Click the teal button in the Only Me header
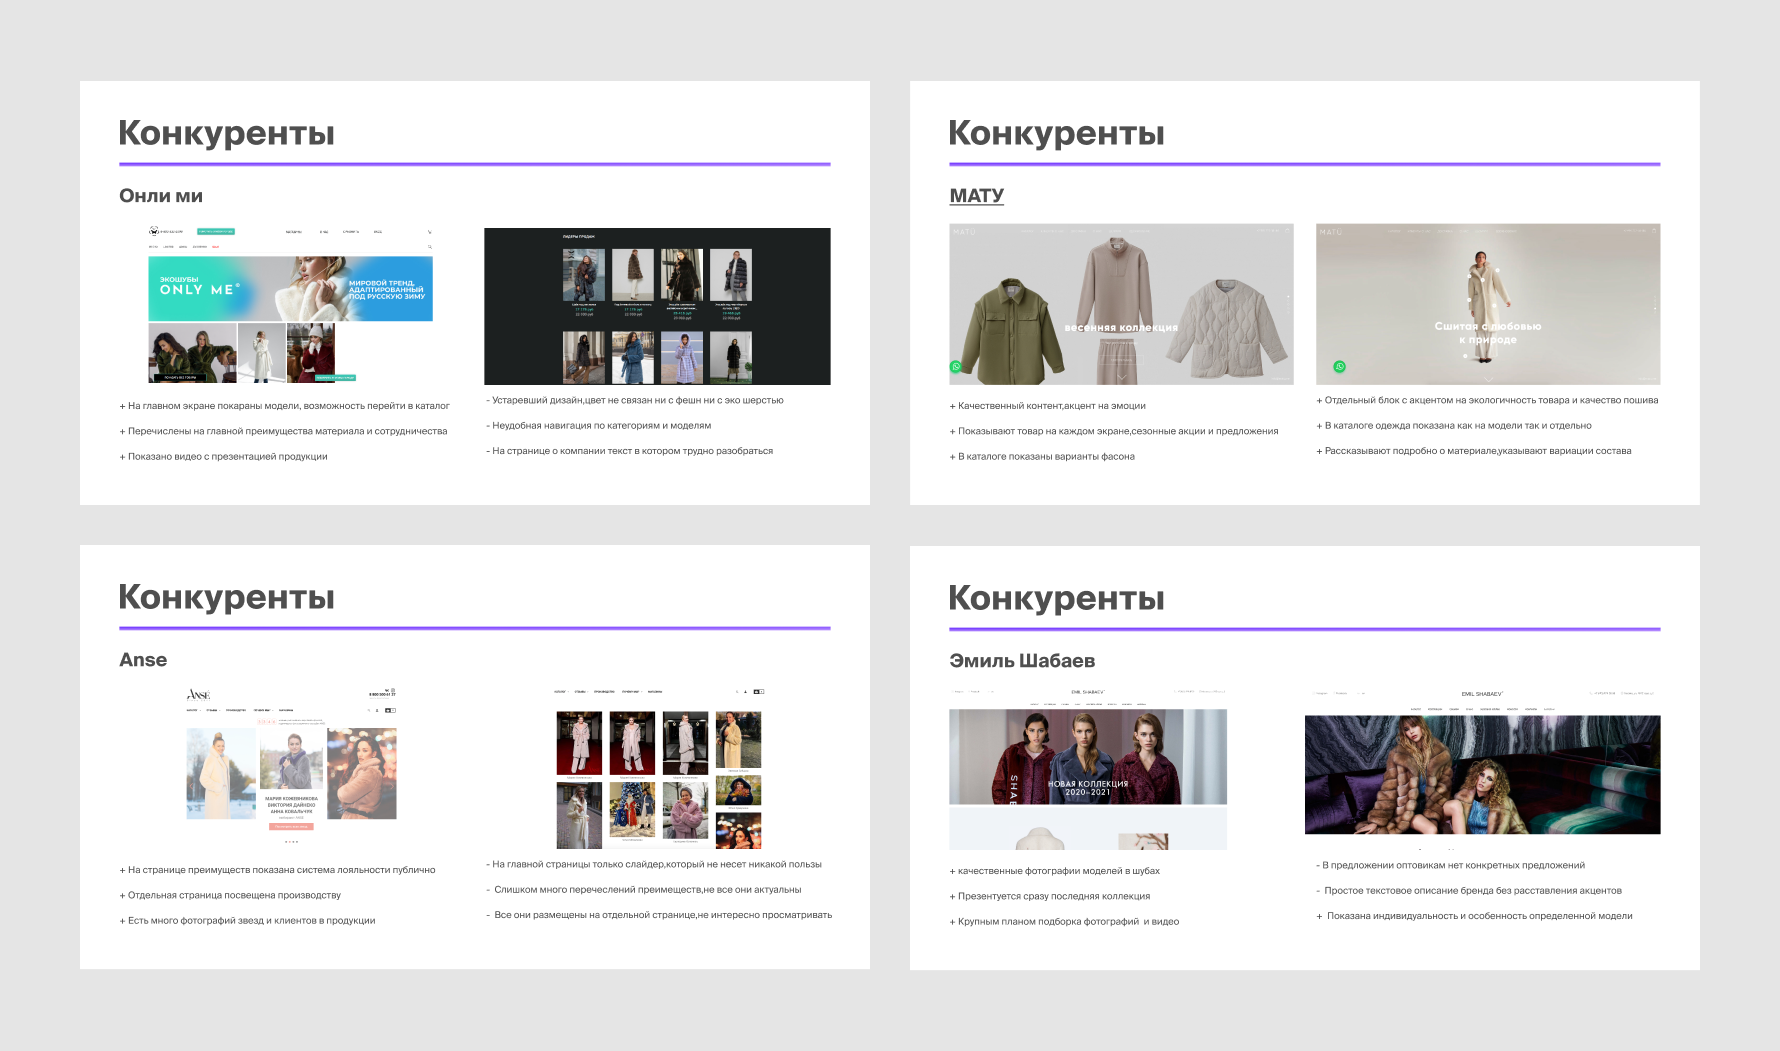 216,231
